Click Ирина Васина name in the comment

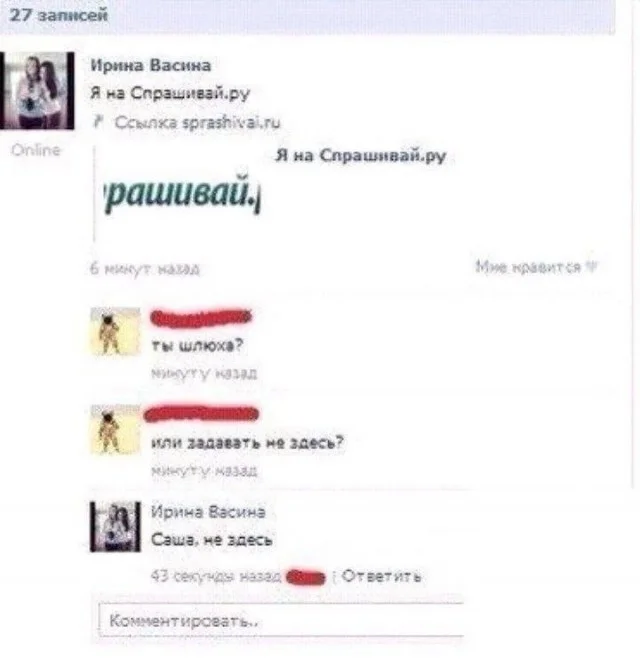pyautogui.click(x=208, y=511)
